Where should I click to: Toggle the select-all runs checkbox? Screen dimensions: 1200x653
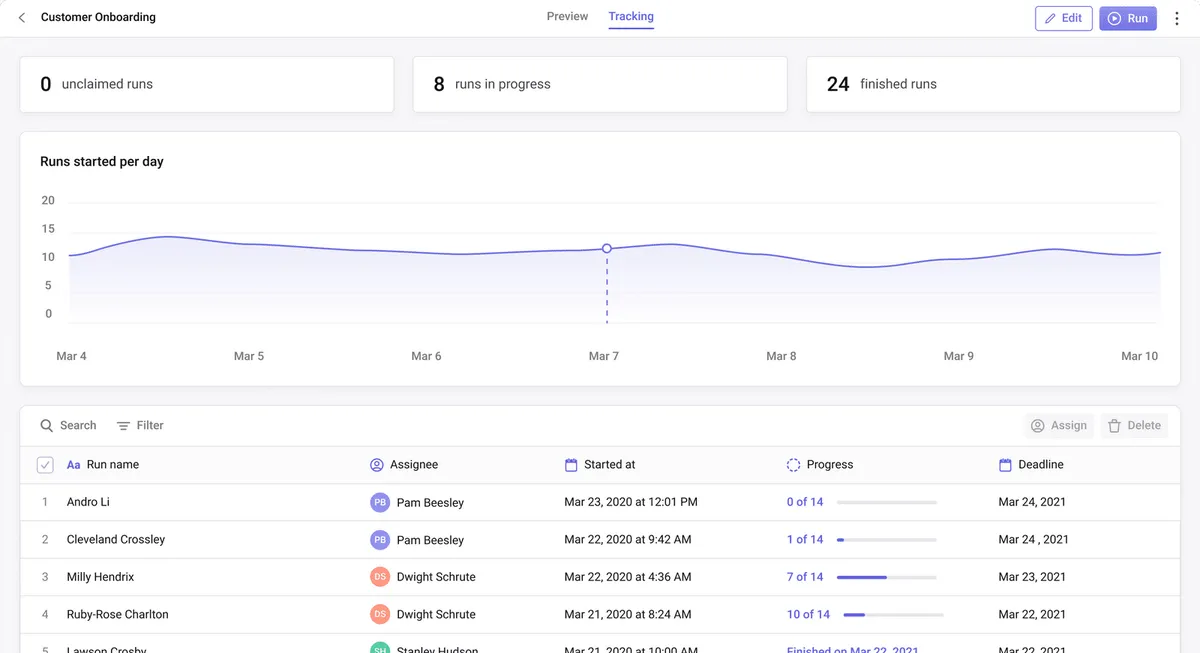click(x=45, y=465)
